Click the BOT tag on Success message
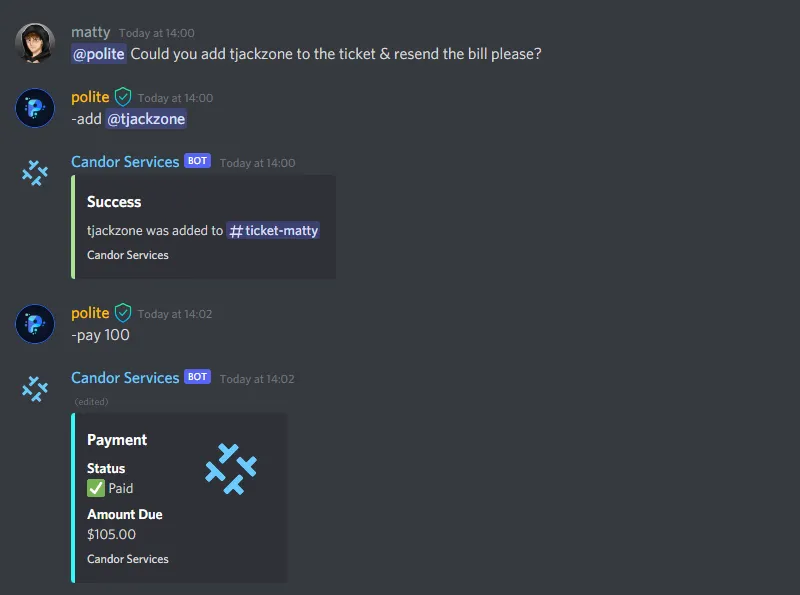 point(197,161)
